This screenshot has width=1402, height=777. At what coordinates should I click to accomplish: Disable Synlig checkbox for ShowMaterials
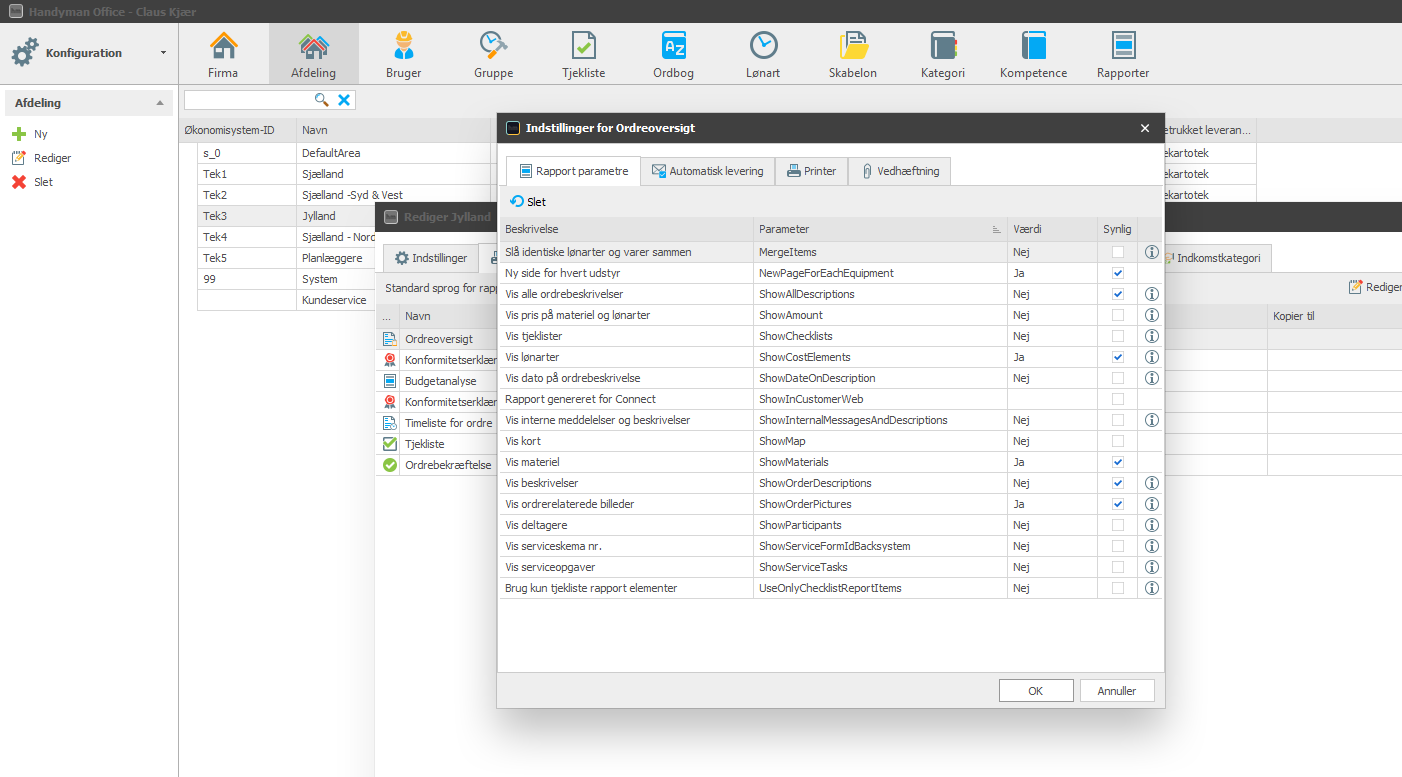1117,461
